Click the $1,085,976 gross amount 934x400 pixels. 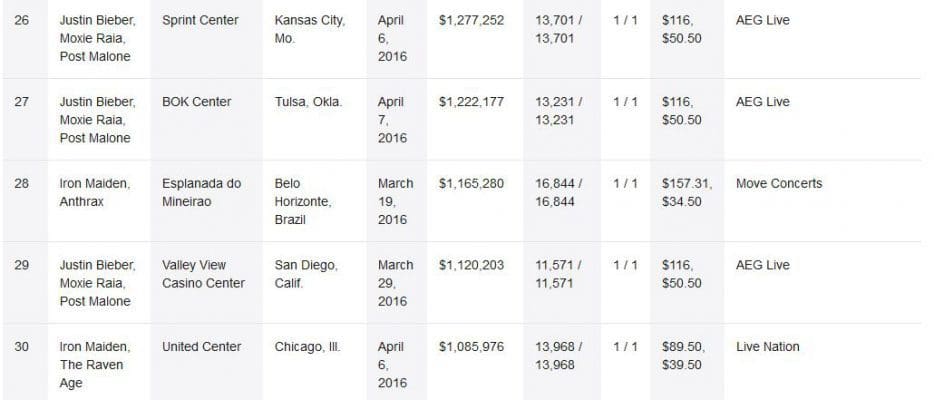click(x=470, y=347)
